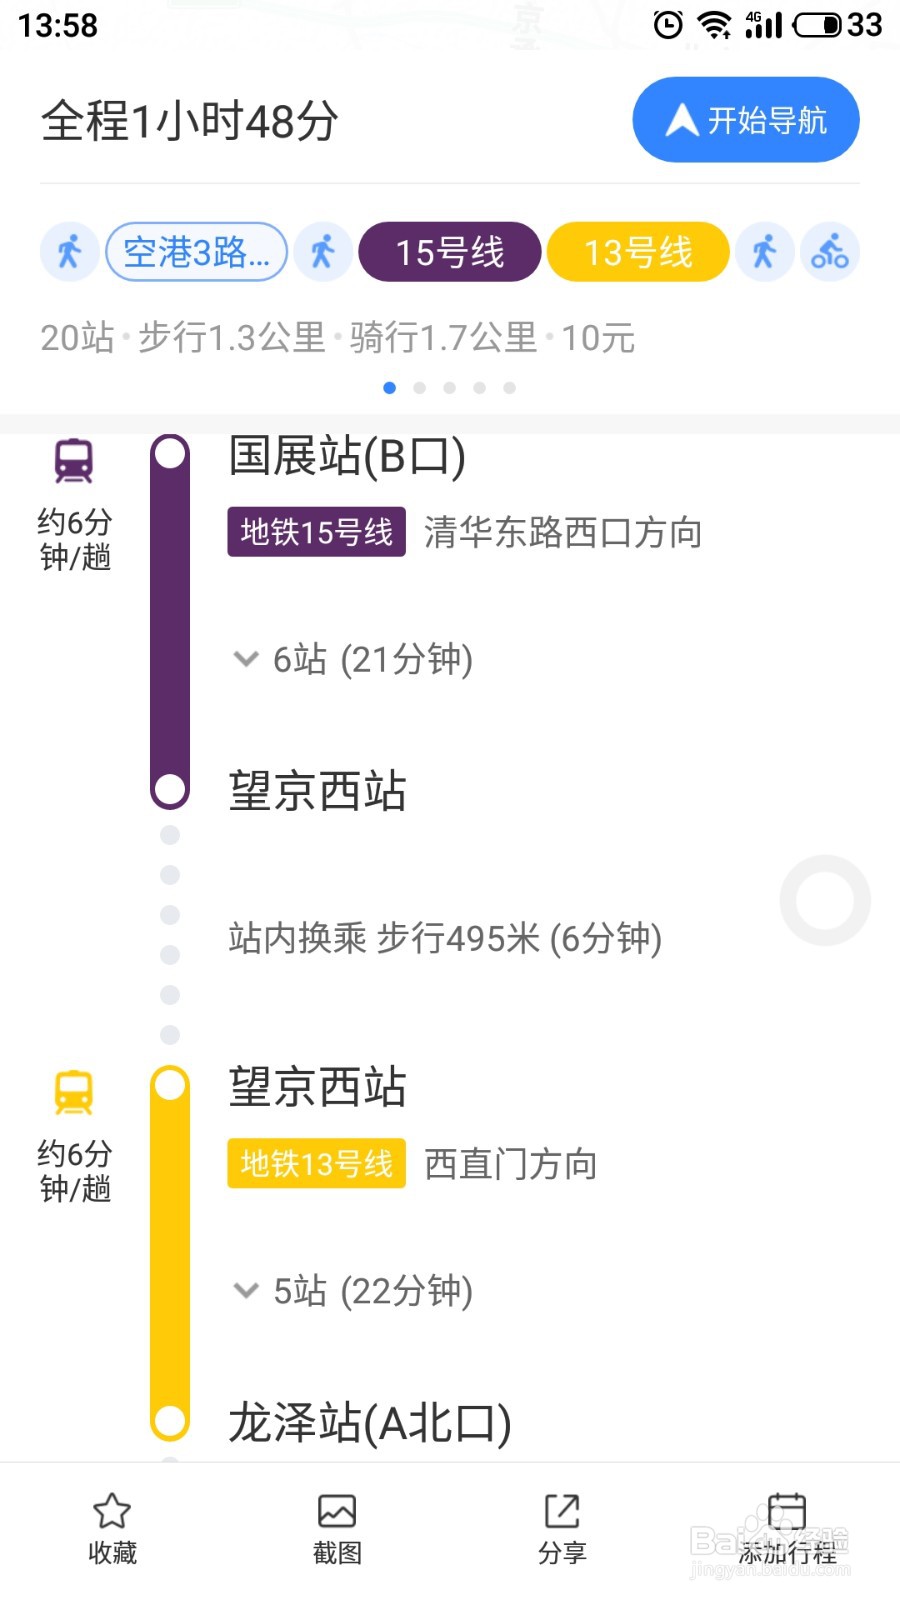Tap 截图 screenshot icon
Screen dimensions: 900x1600
(337, 1511)
